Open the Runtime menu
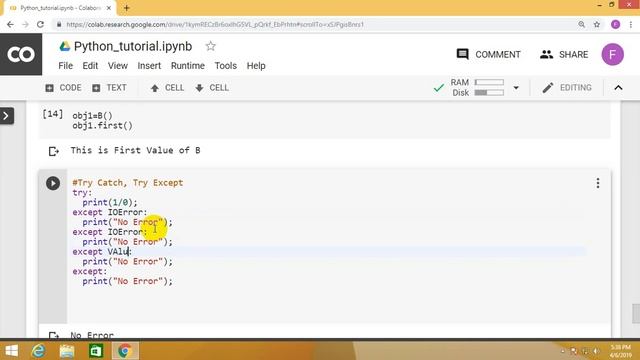Screen dimensions: 640x360 (x=188, y=66)
